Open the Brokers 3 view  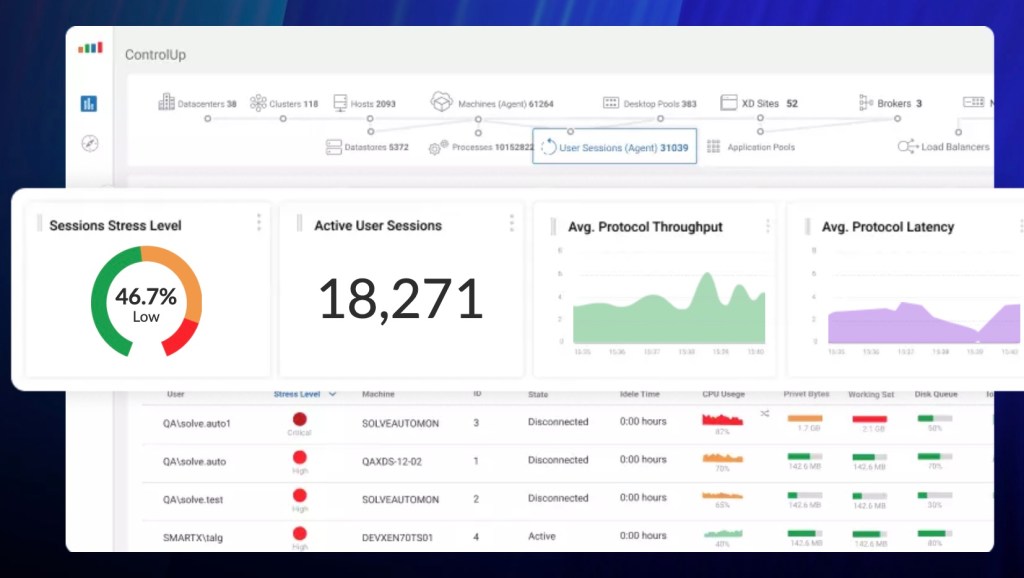click(x=899, y=103)
